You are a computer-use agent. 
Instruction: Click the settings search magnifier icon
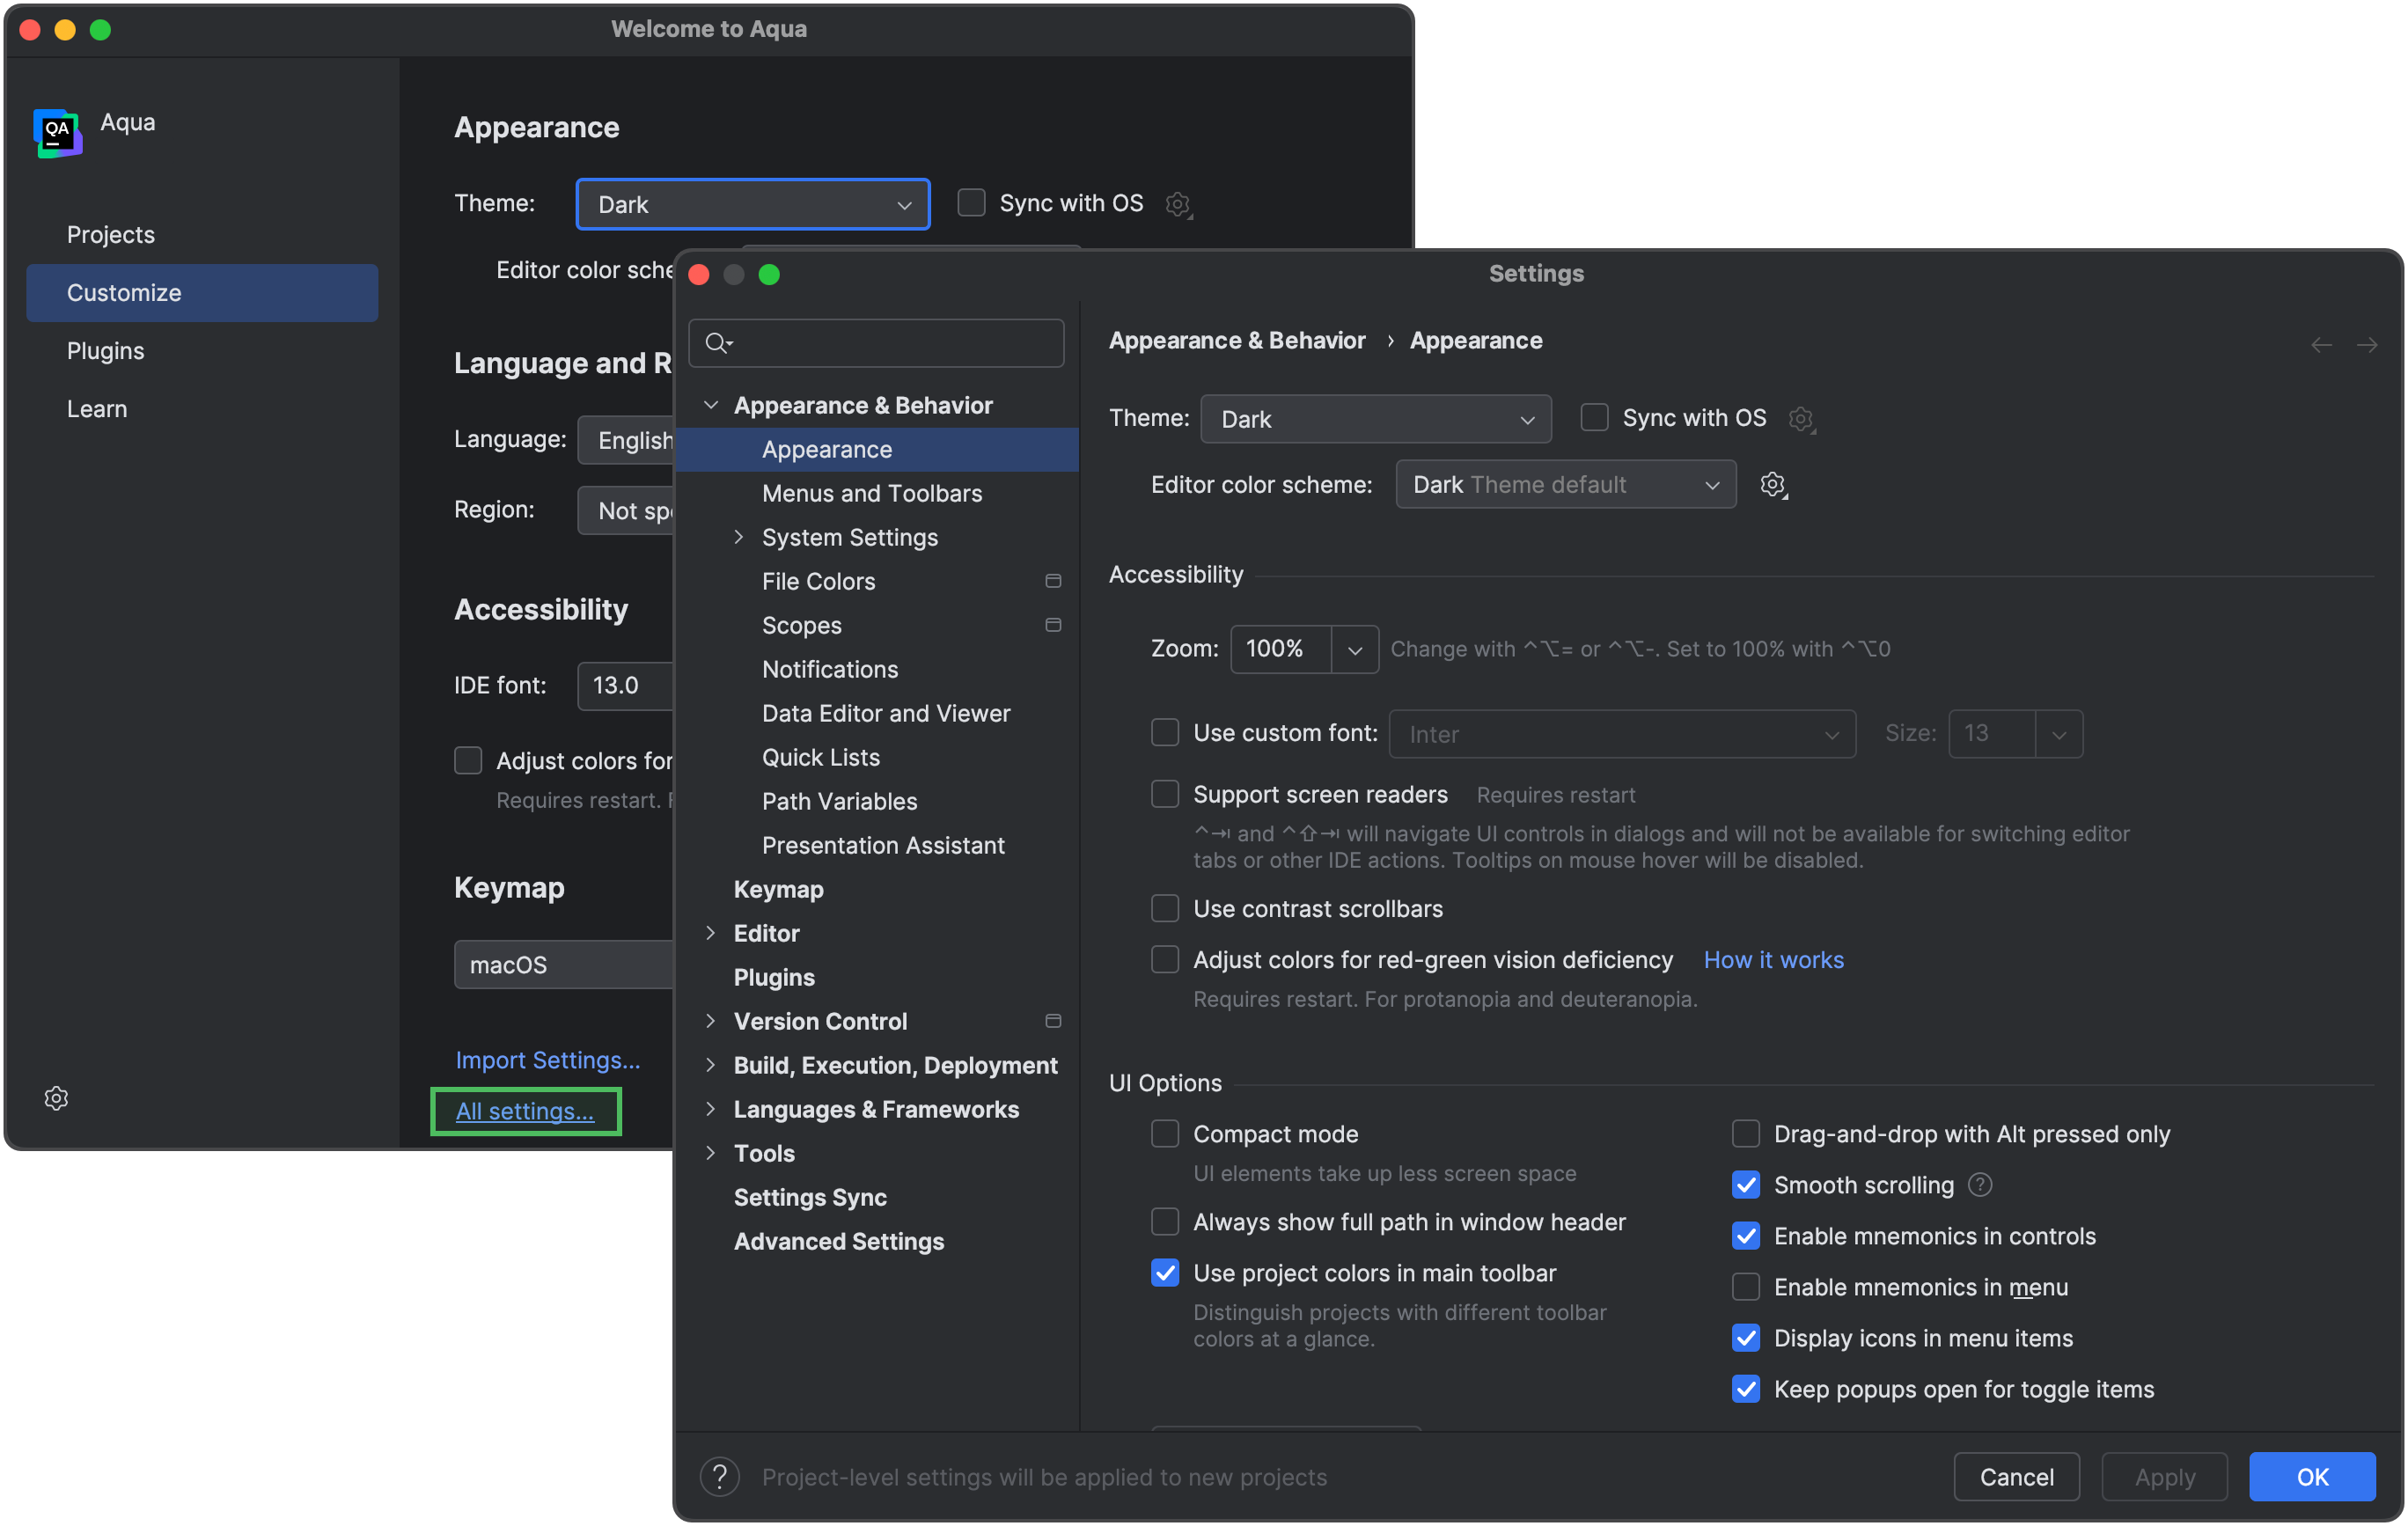pyautogui.click(x=719, y=344)
